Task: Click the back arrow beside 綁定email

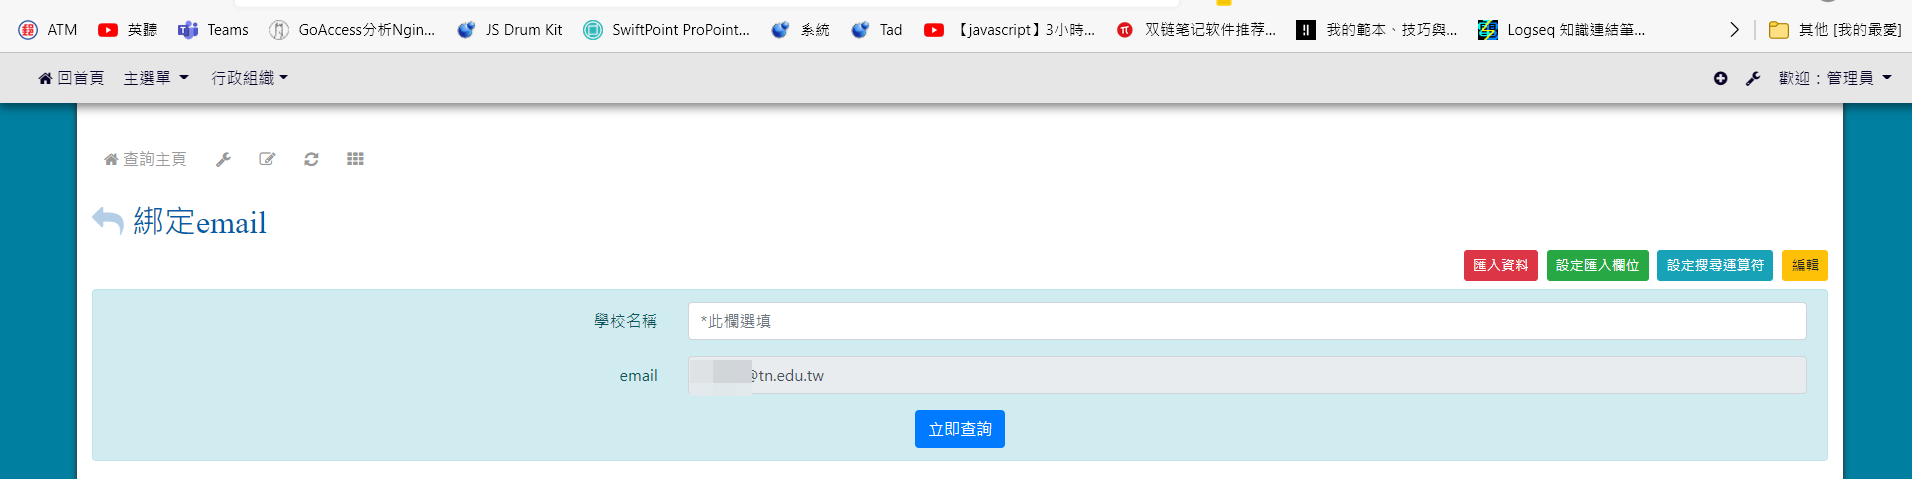Action: (108, 220)
